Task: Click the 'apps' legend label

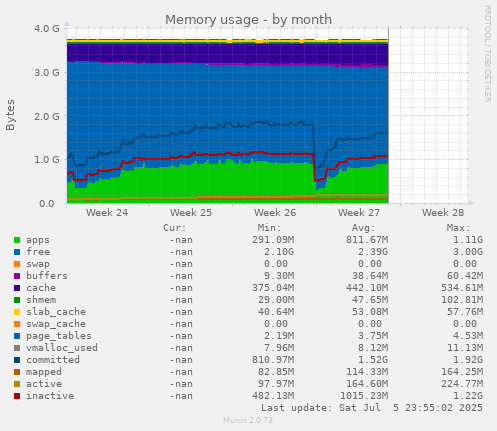Action: coord(38,240)
